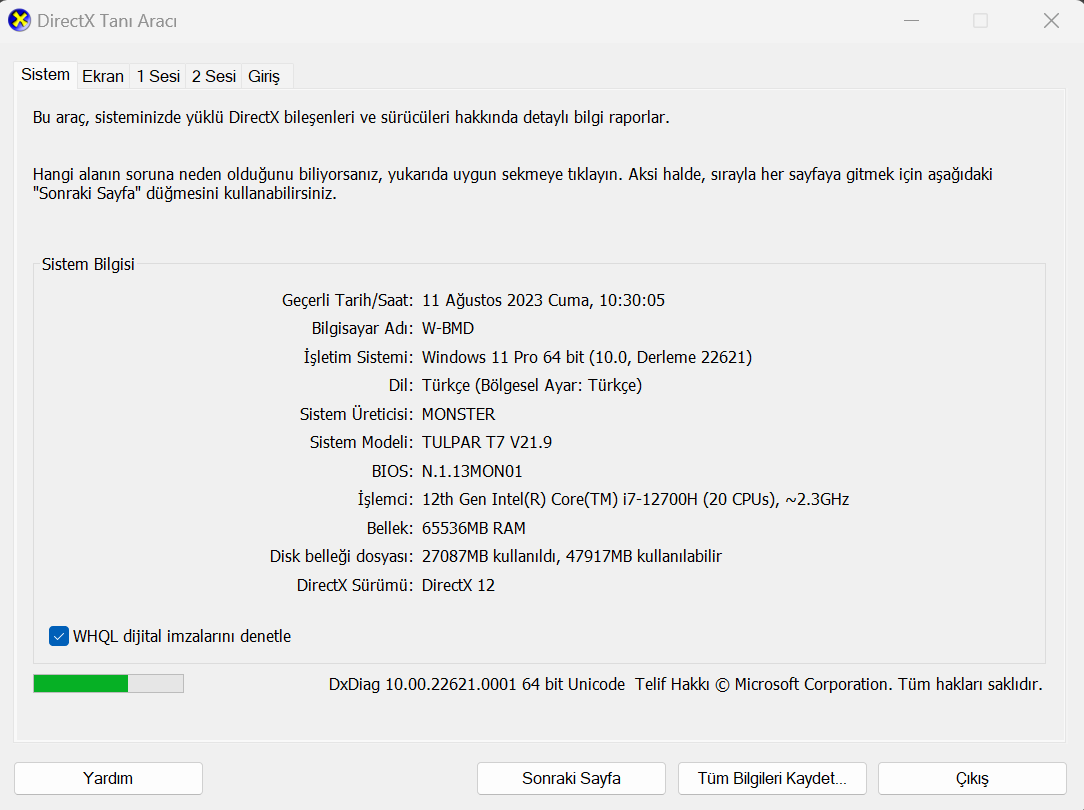Click the Sistem Üreticisi label
1084x810 pixels.
(x=356, y=414)
